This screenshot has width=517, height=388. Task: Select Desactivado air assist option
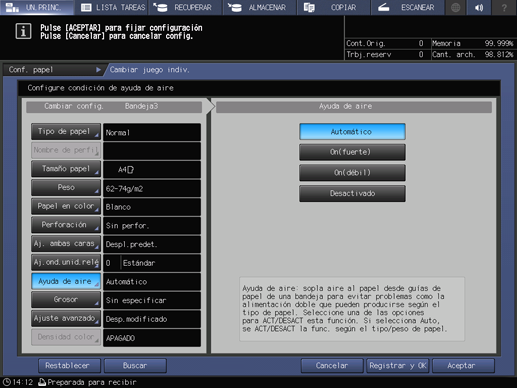click(352, 193)
